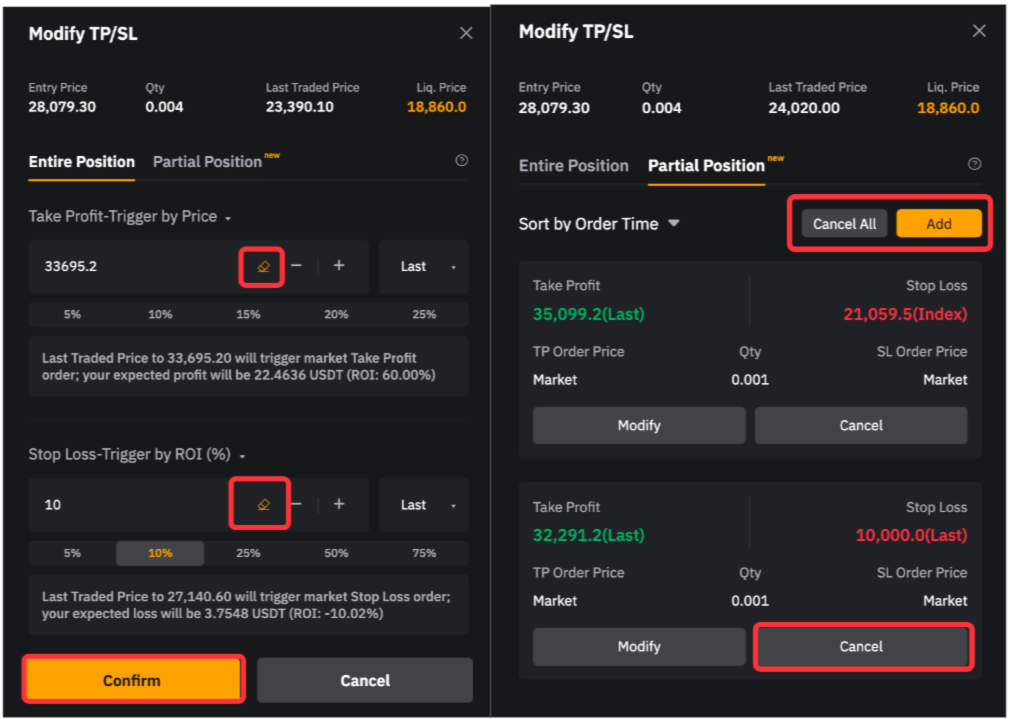
Task: Click Add to create a new partial order
Action: click(x=939, y=224)
